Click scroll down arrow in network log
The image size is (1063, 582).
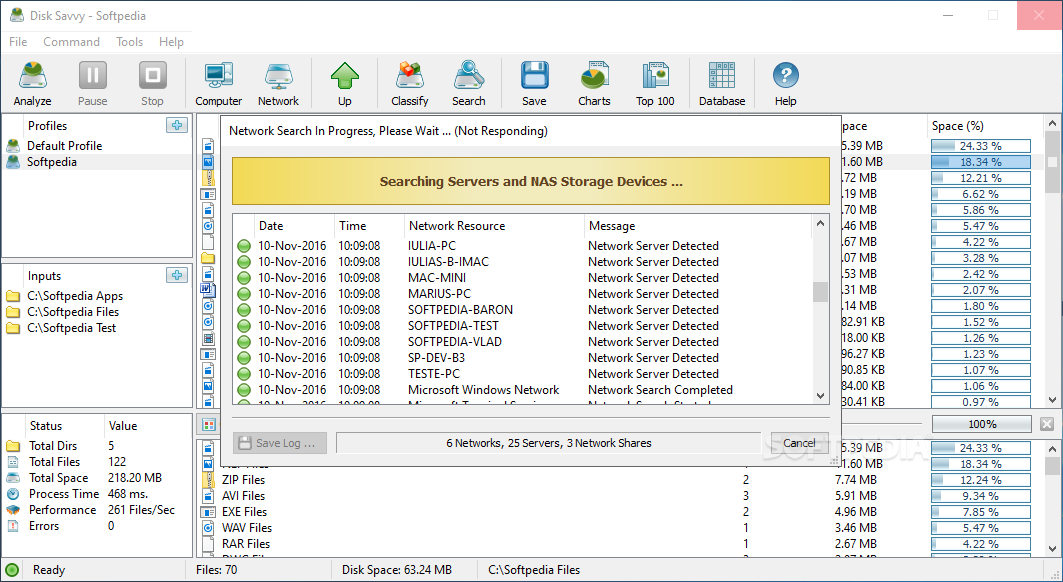(x=820, y=396)
